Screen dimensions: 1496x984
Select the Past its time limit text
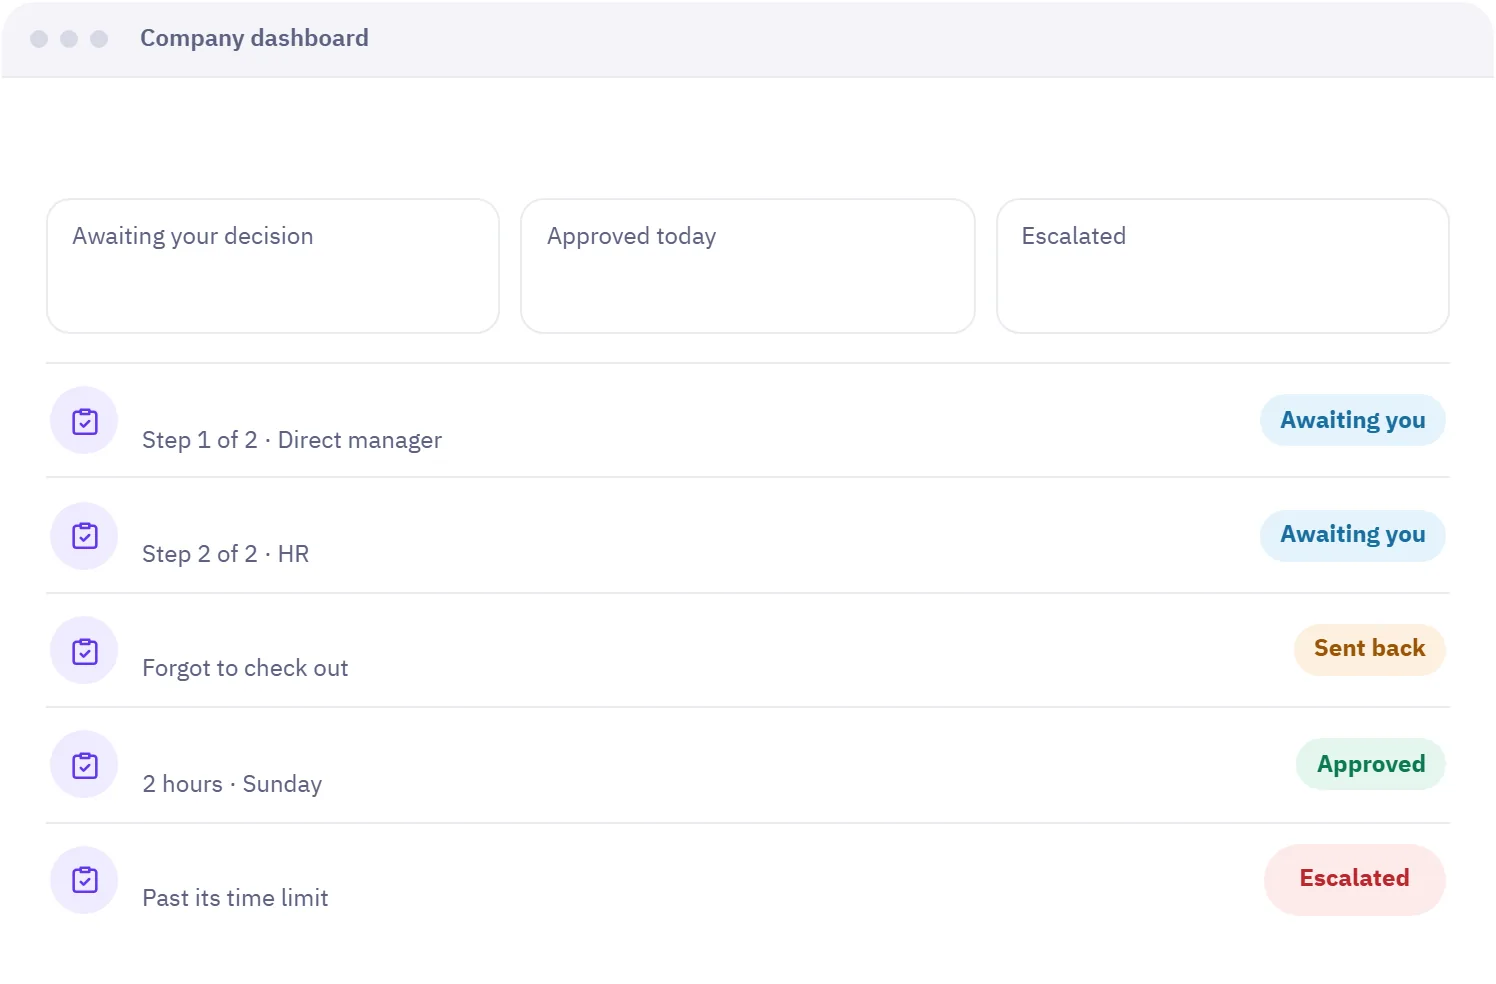(235, 898)
